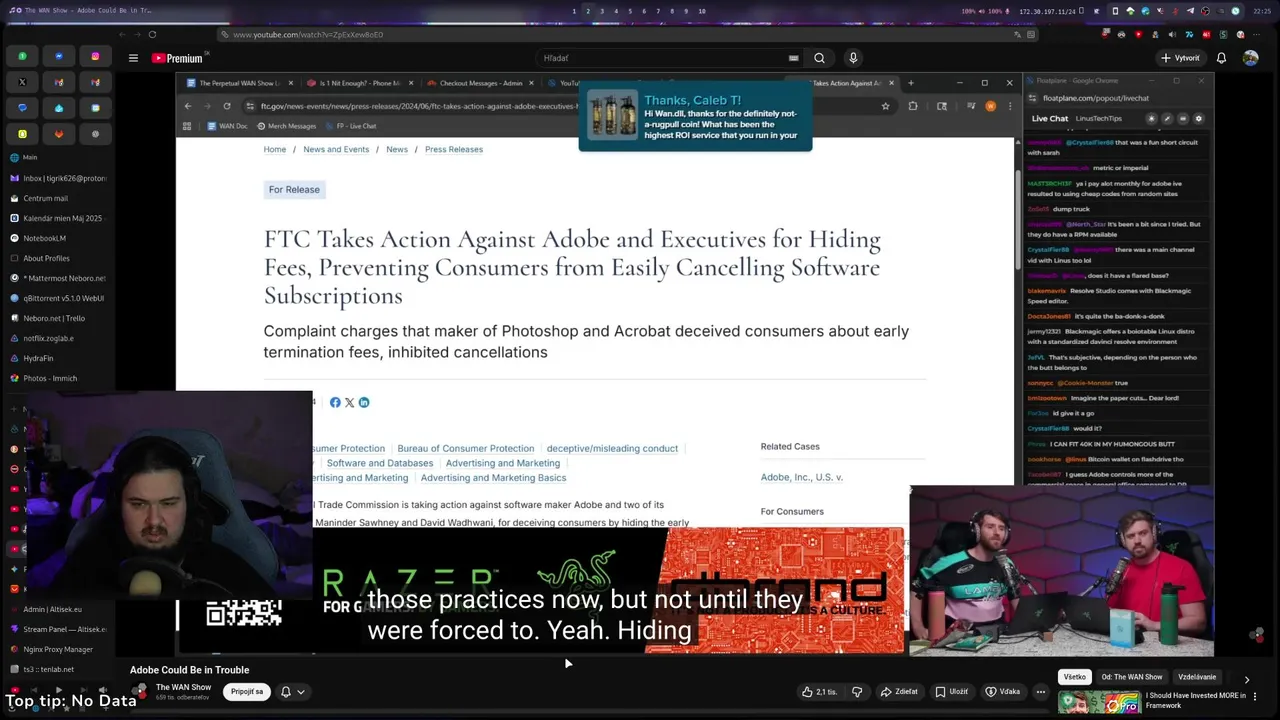
Task: Open I Should Have Invested MORE in Framework video
Action: [x=1196, y=700]
